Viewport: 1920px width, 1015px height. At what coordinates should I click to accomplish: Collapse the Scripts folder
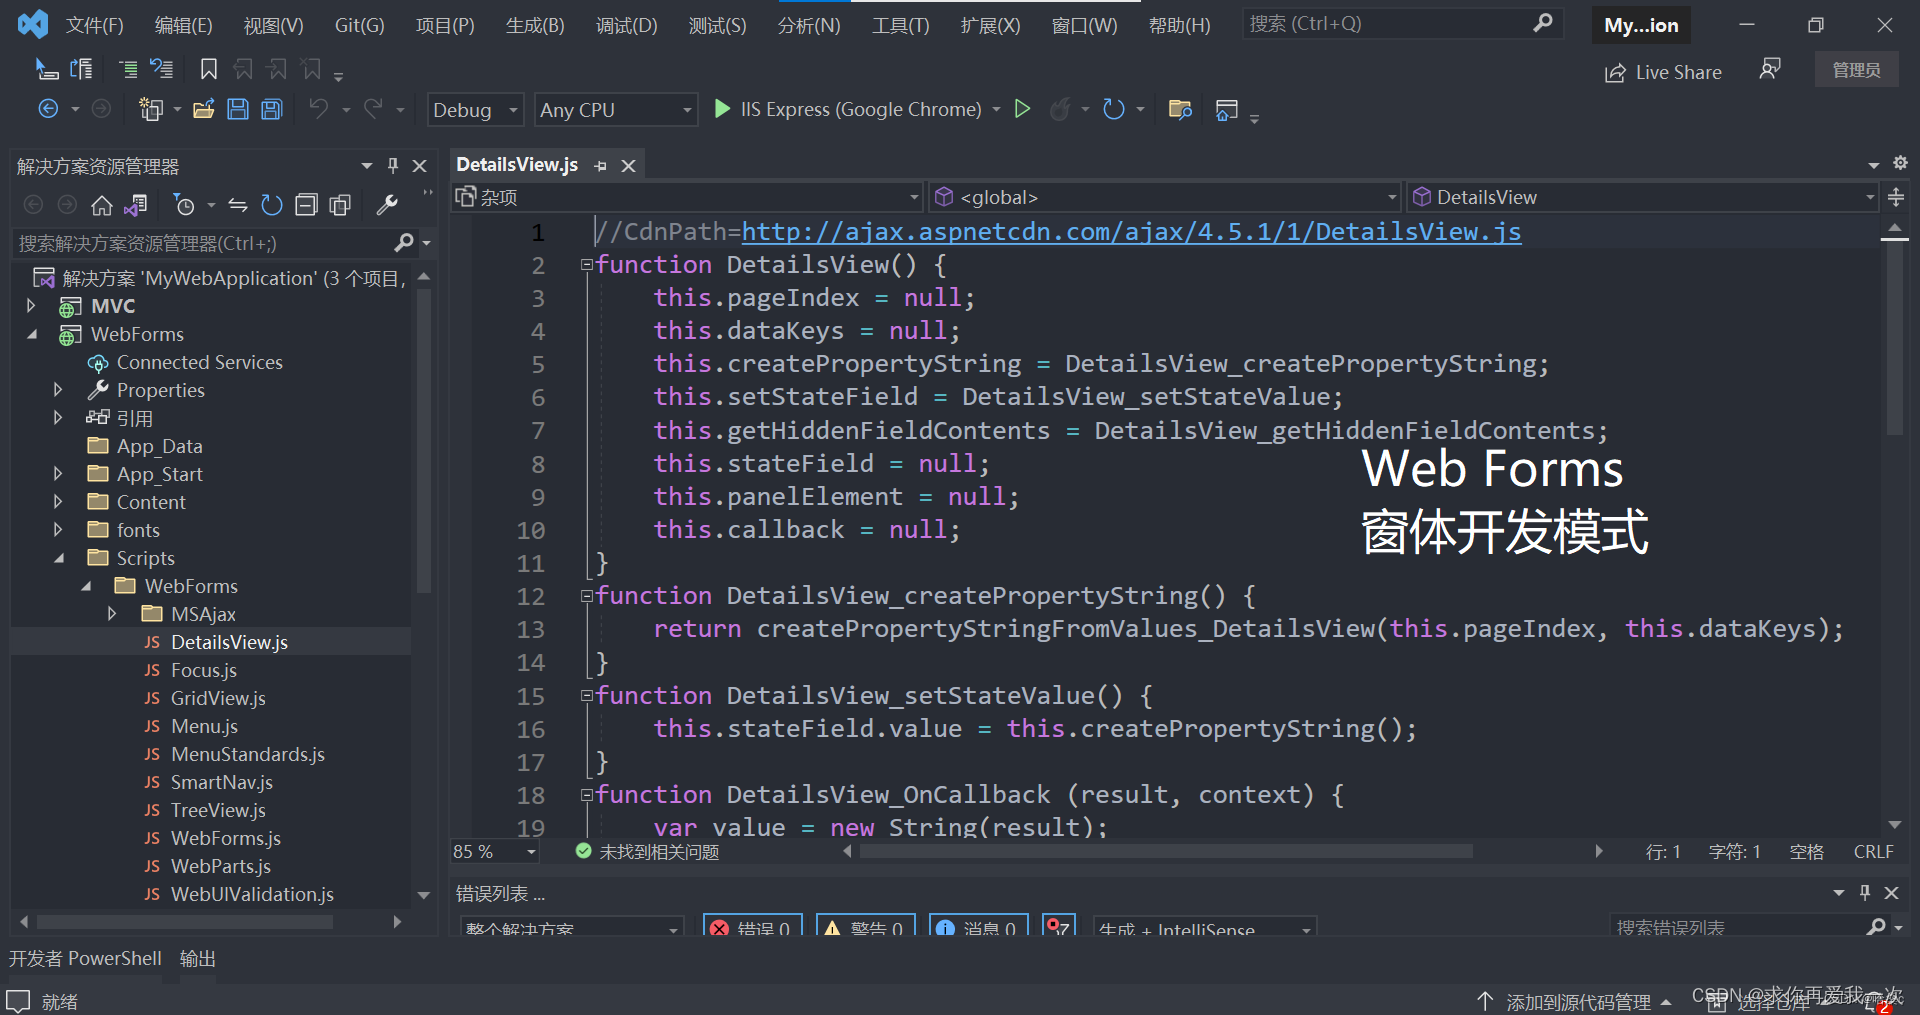(x=59, y=558)
